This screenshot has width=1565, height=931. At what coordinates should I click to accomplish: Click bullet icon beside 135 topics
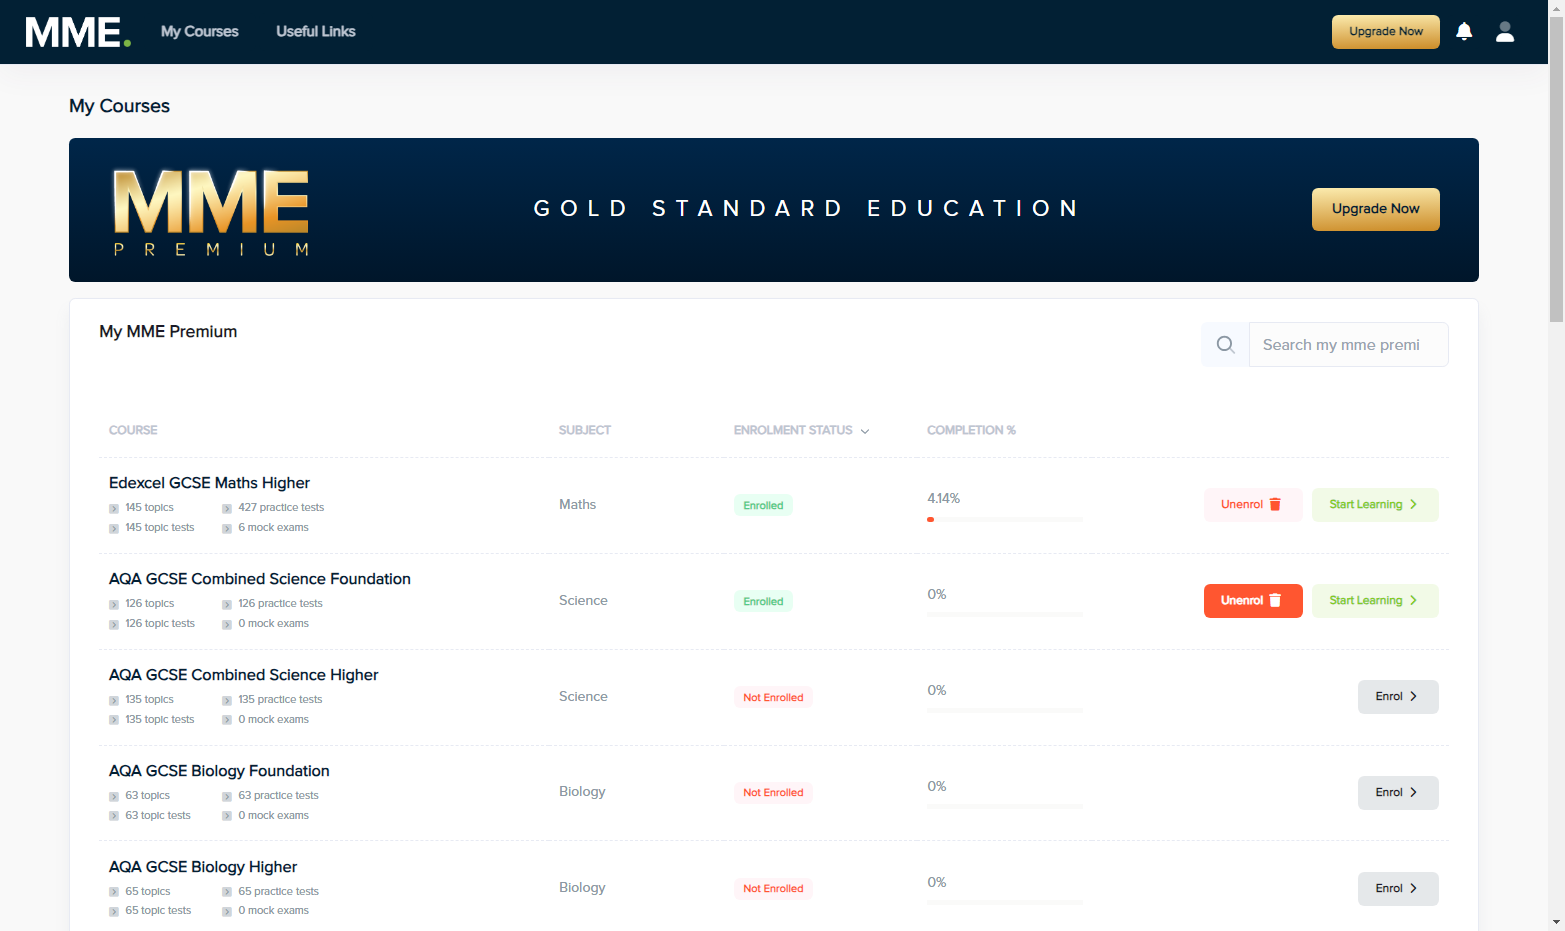tap(114, 701)
